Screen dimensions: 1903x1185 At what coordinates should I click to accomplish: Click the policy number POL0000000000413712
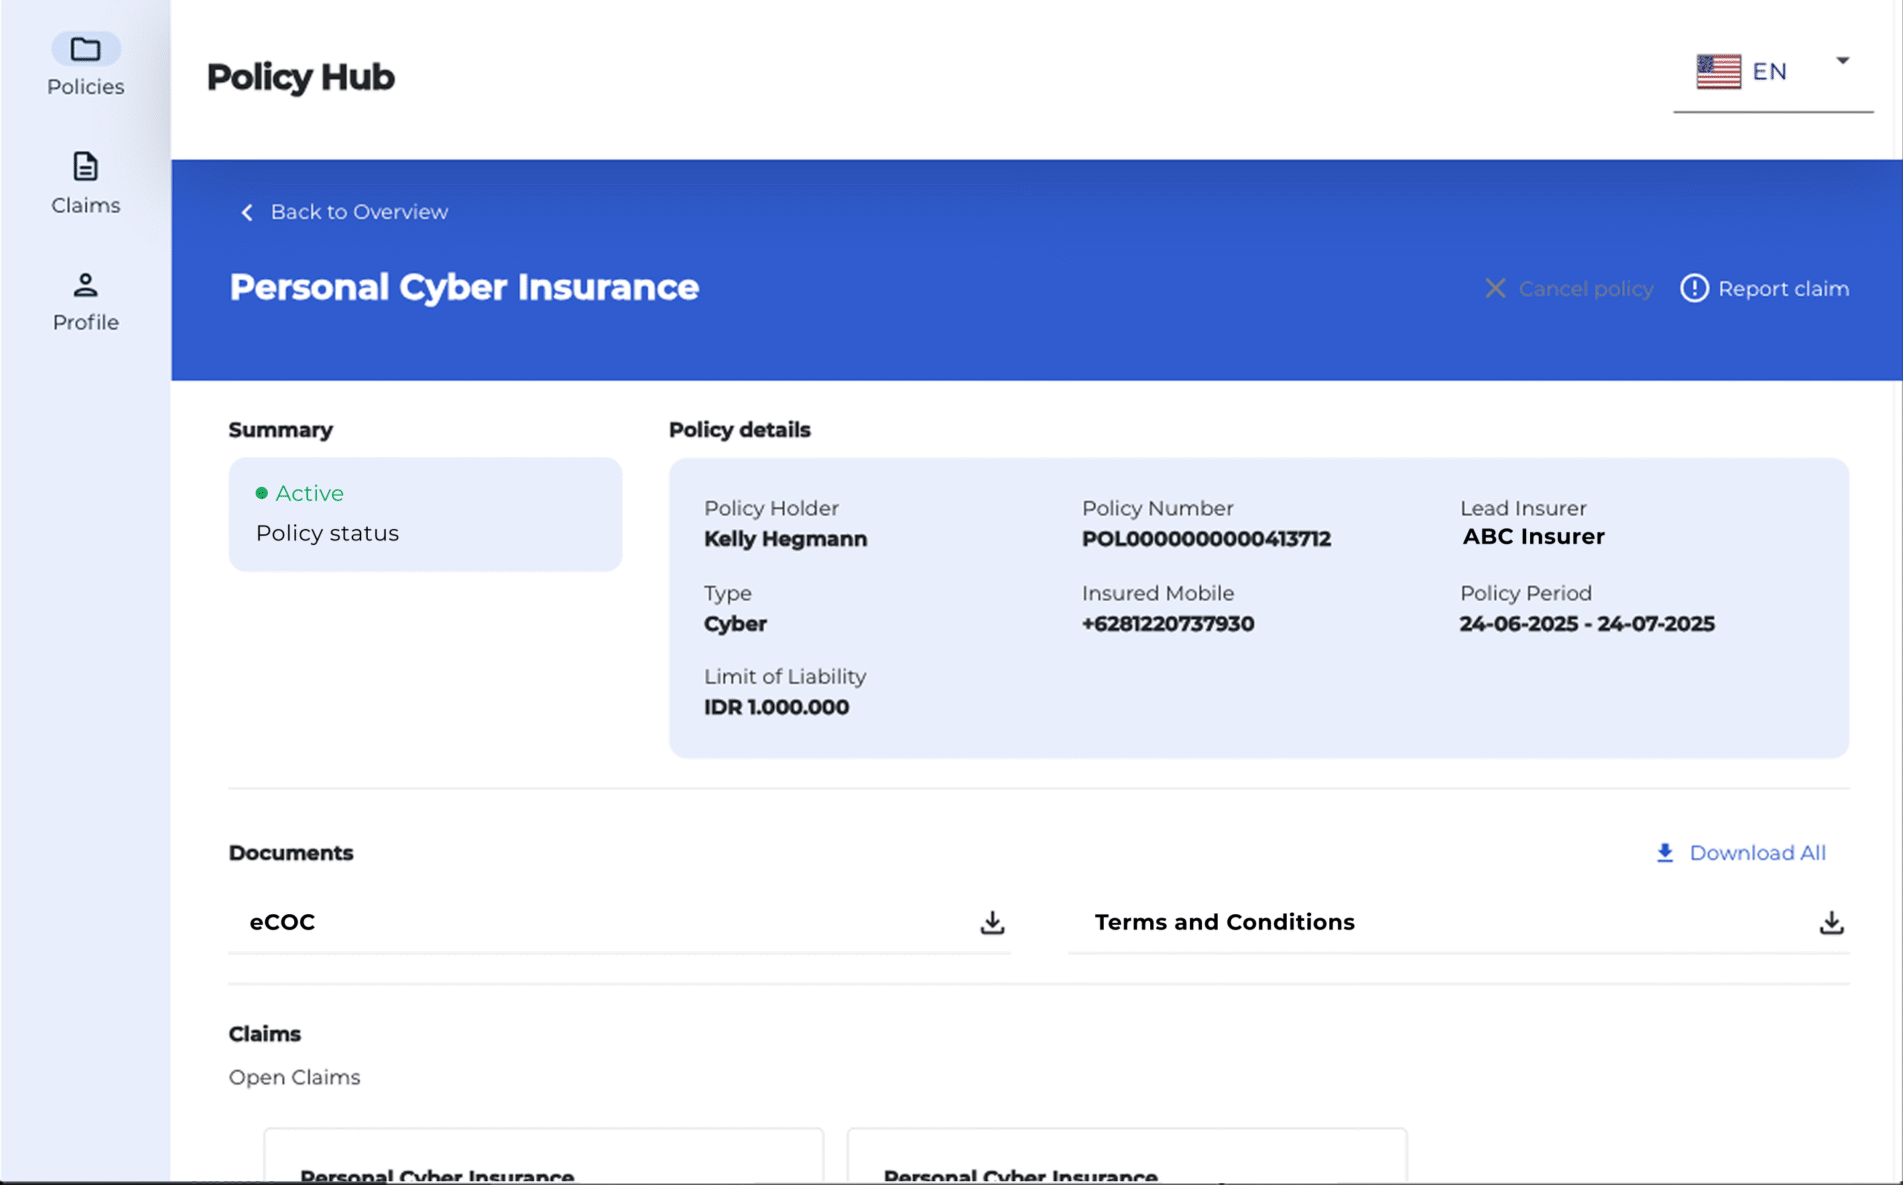point(1206,539)
